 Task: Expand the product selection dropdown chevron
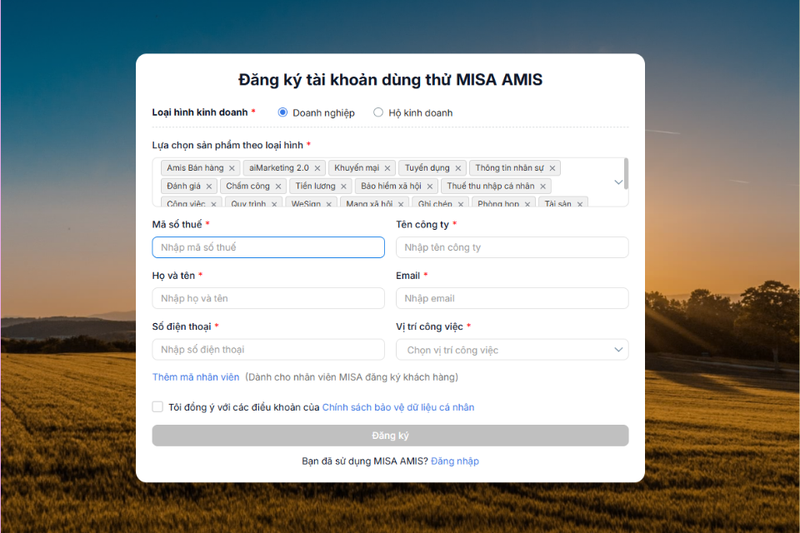pos(618,182)
